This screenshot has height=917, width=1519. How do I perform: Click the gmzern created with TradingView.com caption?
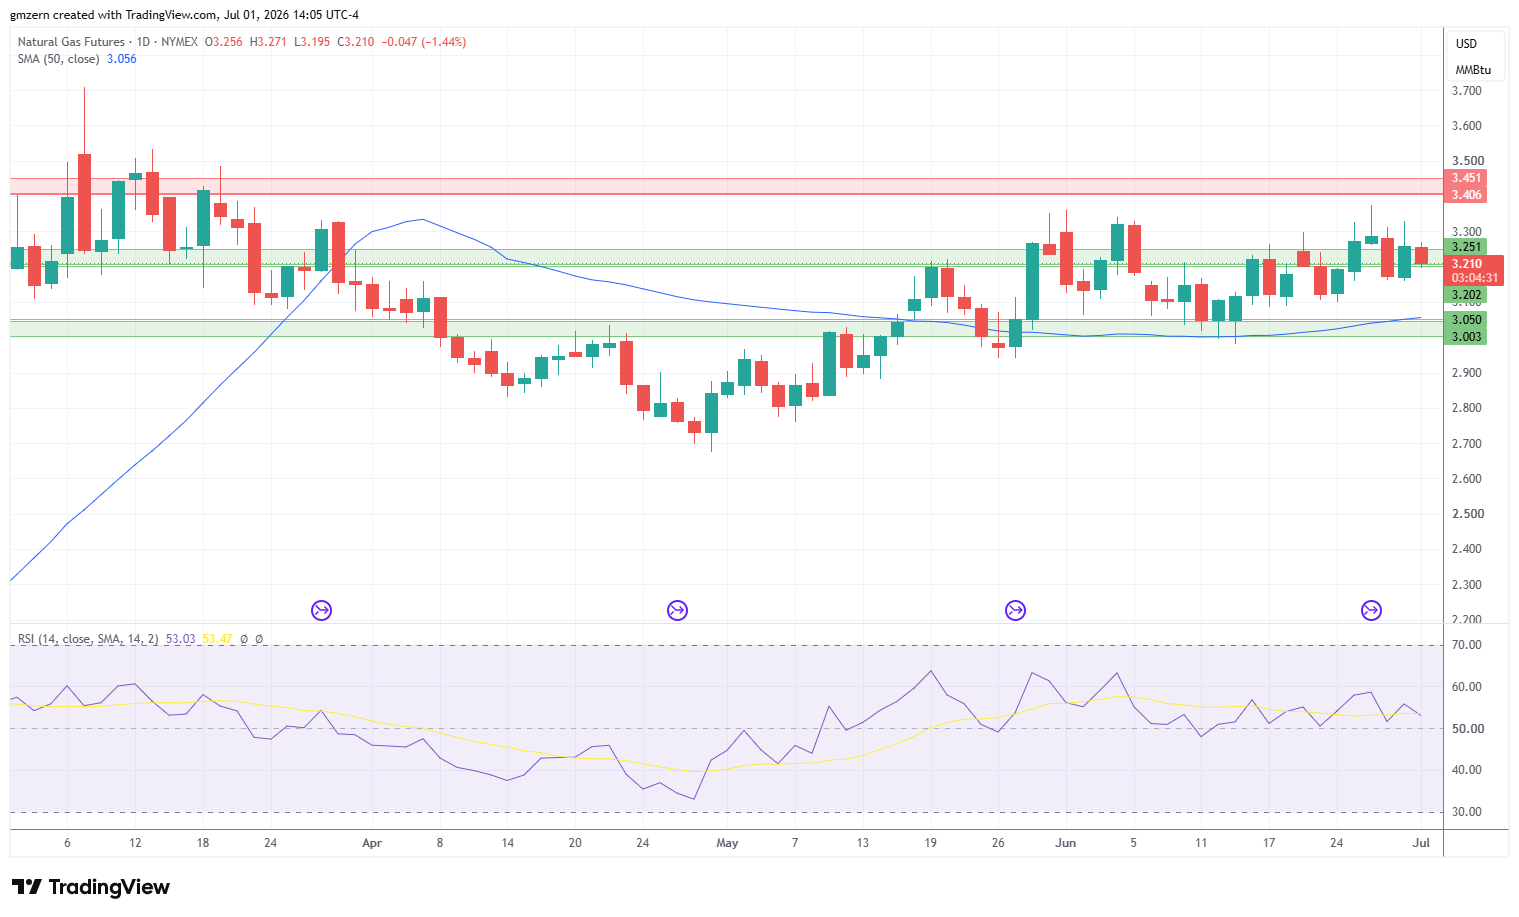[184, 15]
